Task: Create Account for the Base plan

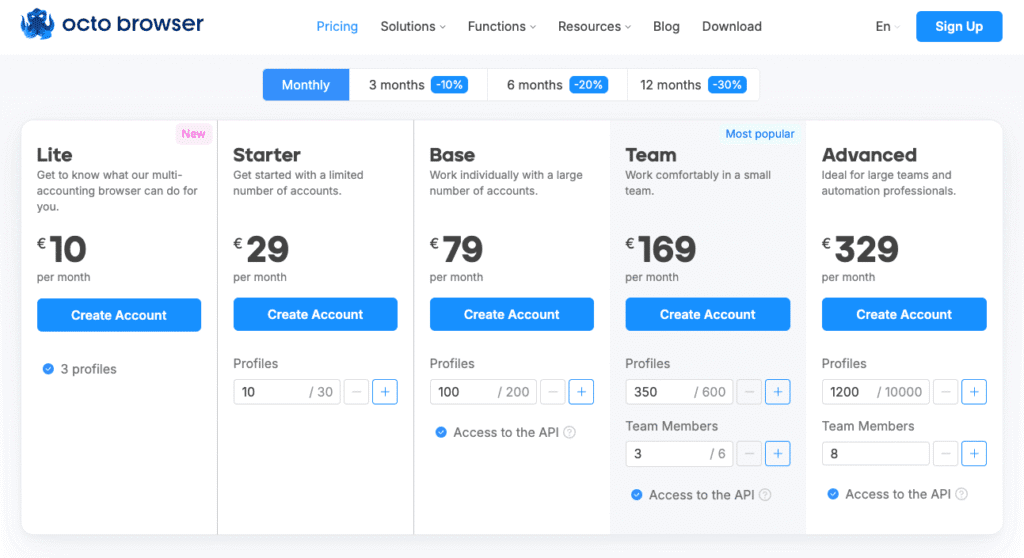Action: 511,314
